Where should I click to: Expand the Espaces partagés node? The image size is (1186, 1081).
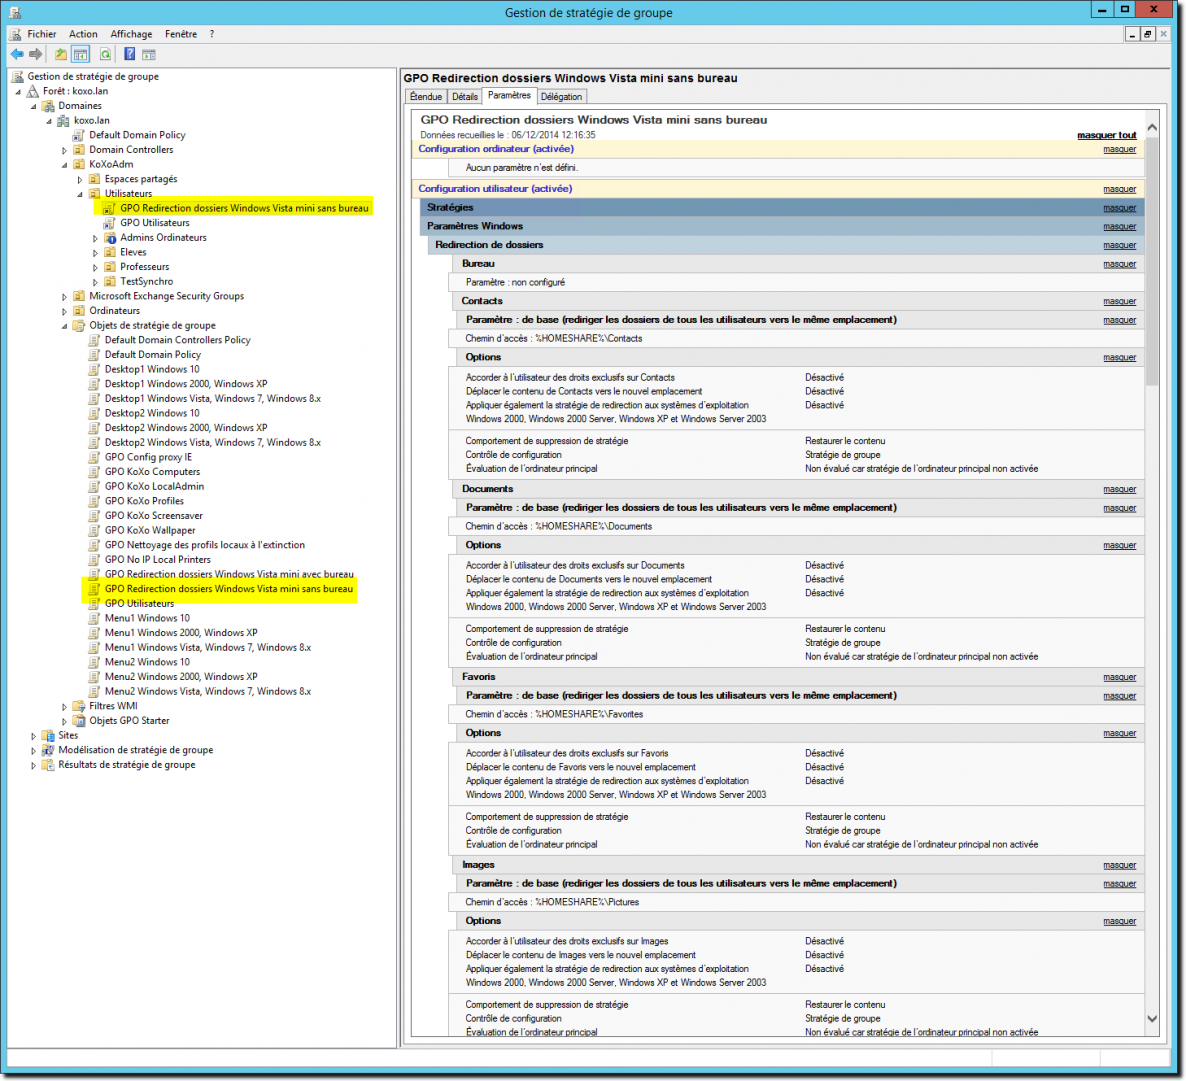[x=79, y=180]
